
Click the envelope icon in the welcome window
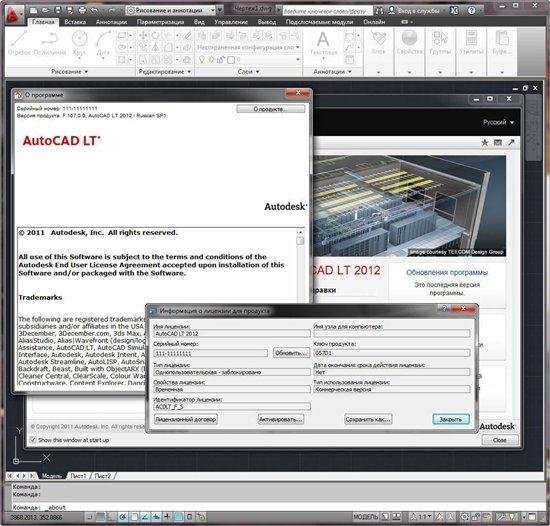(498, 142)
